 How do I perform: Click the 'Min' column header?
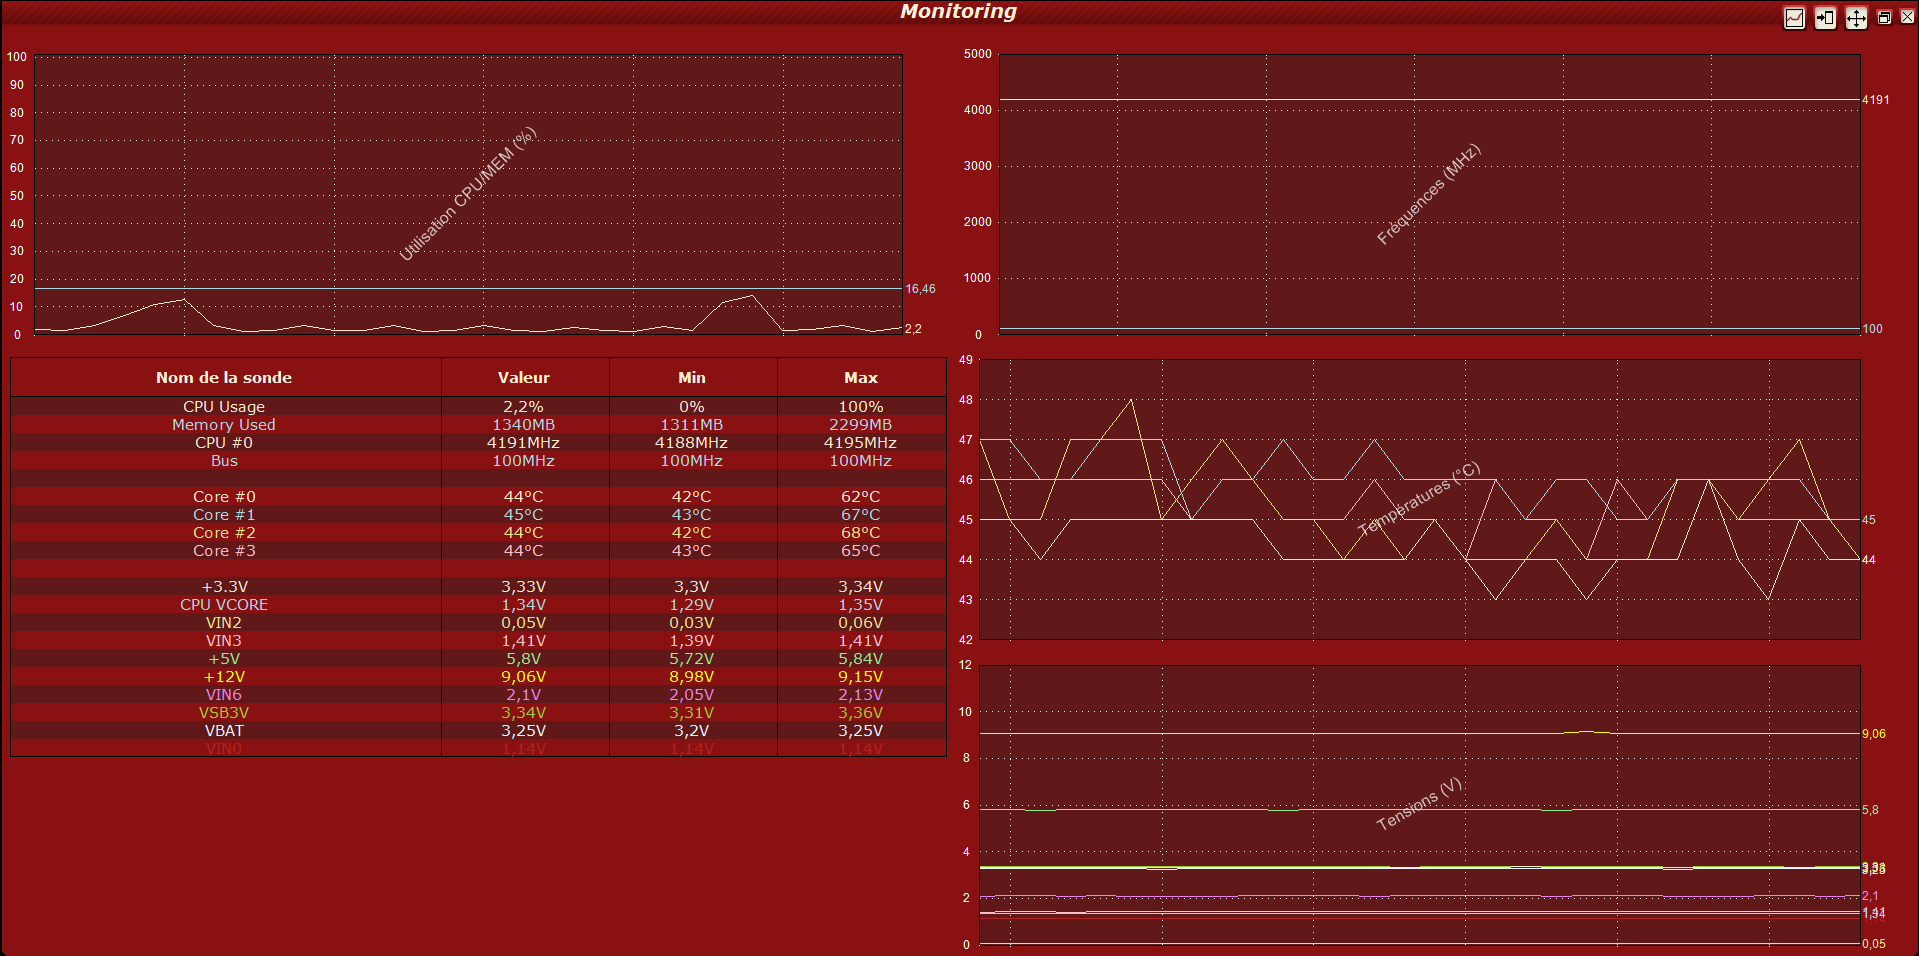[x=691, y=378]
